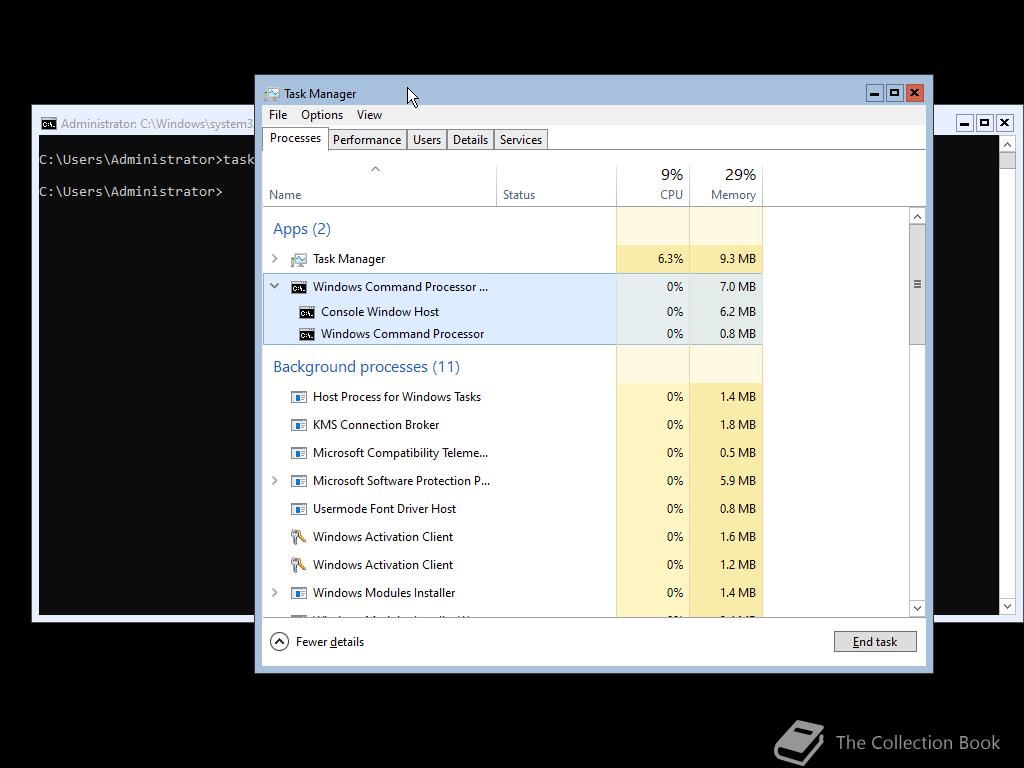This screenshot has width=1024, height=768.
Task: Click the 5.9 MB memory value
Action: pyautogui.click(x=737, y=481)
